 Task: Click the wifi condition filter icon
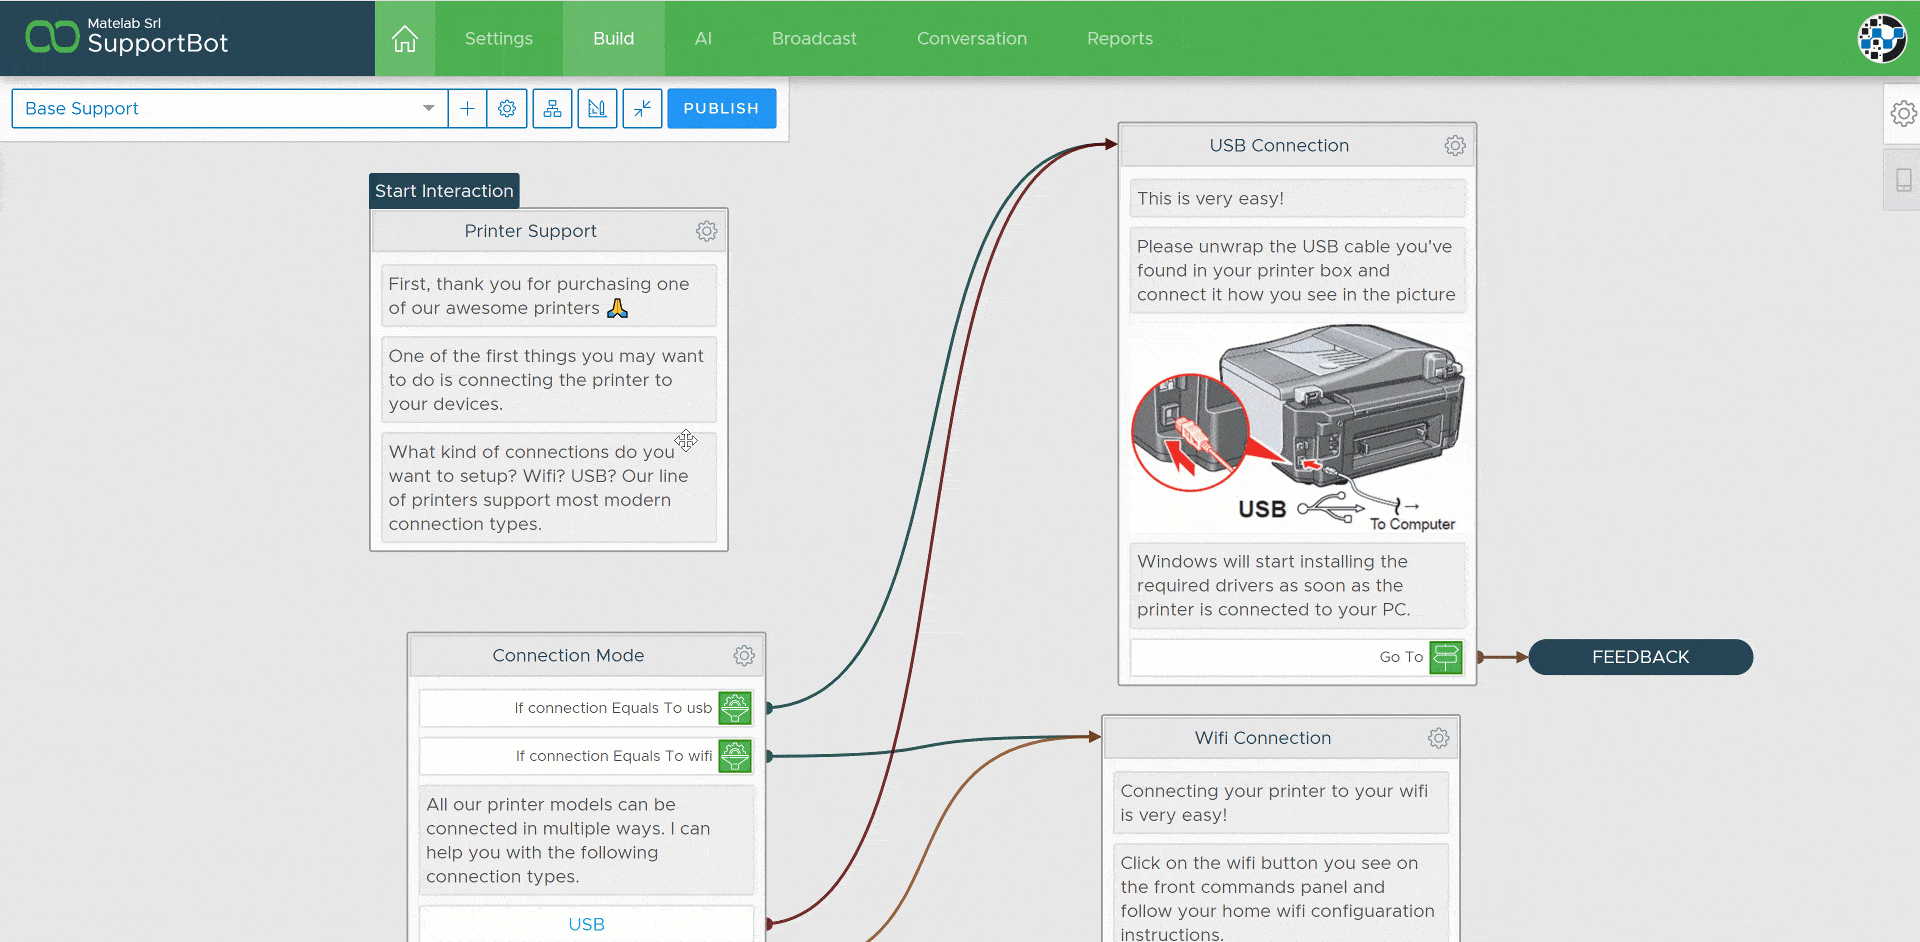[x=735, y=756]
